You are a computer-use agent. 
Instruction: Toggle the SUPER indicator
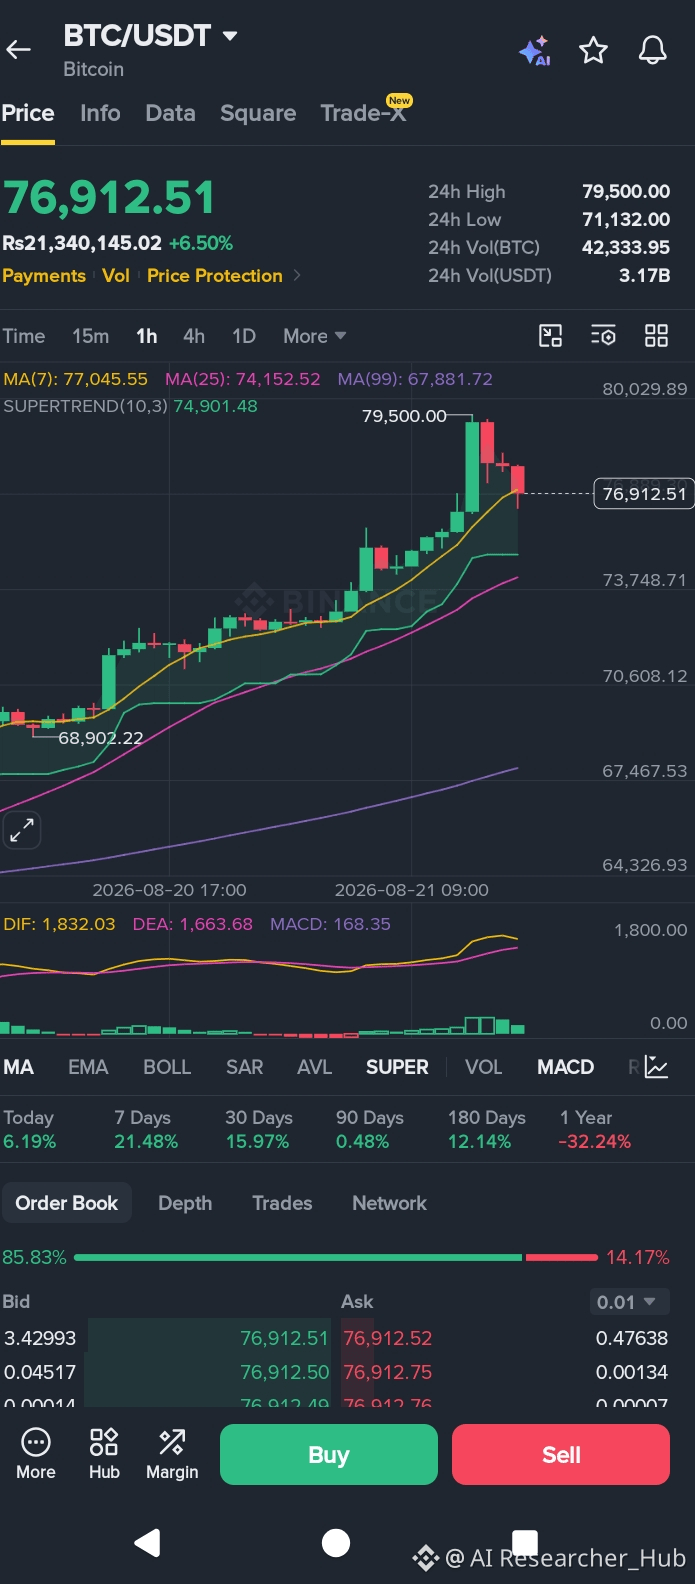pyautogui.click(x=397, y=1067)
